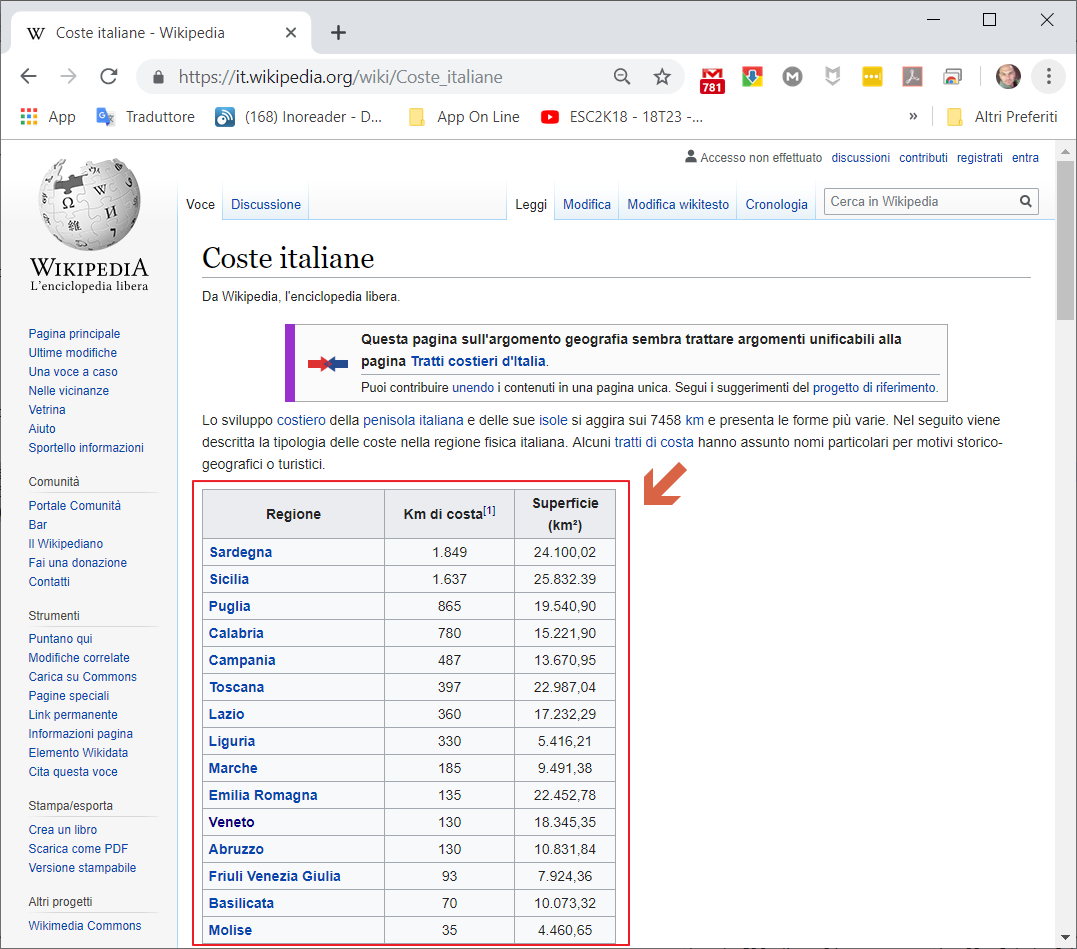1077x949 pixels.
Task: Open the Cronologia tab
Action: pos(776,204)
